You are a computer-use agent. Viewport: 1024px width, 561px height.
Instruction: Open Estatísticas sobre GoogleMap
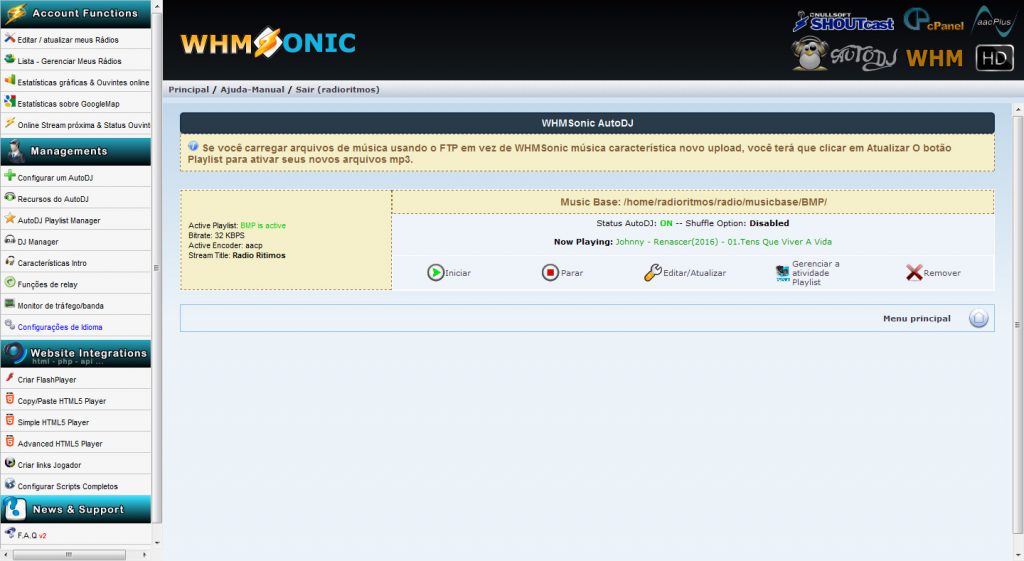[x=68, y=104]
